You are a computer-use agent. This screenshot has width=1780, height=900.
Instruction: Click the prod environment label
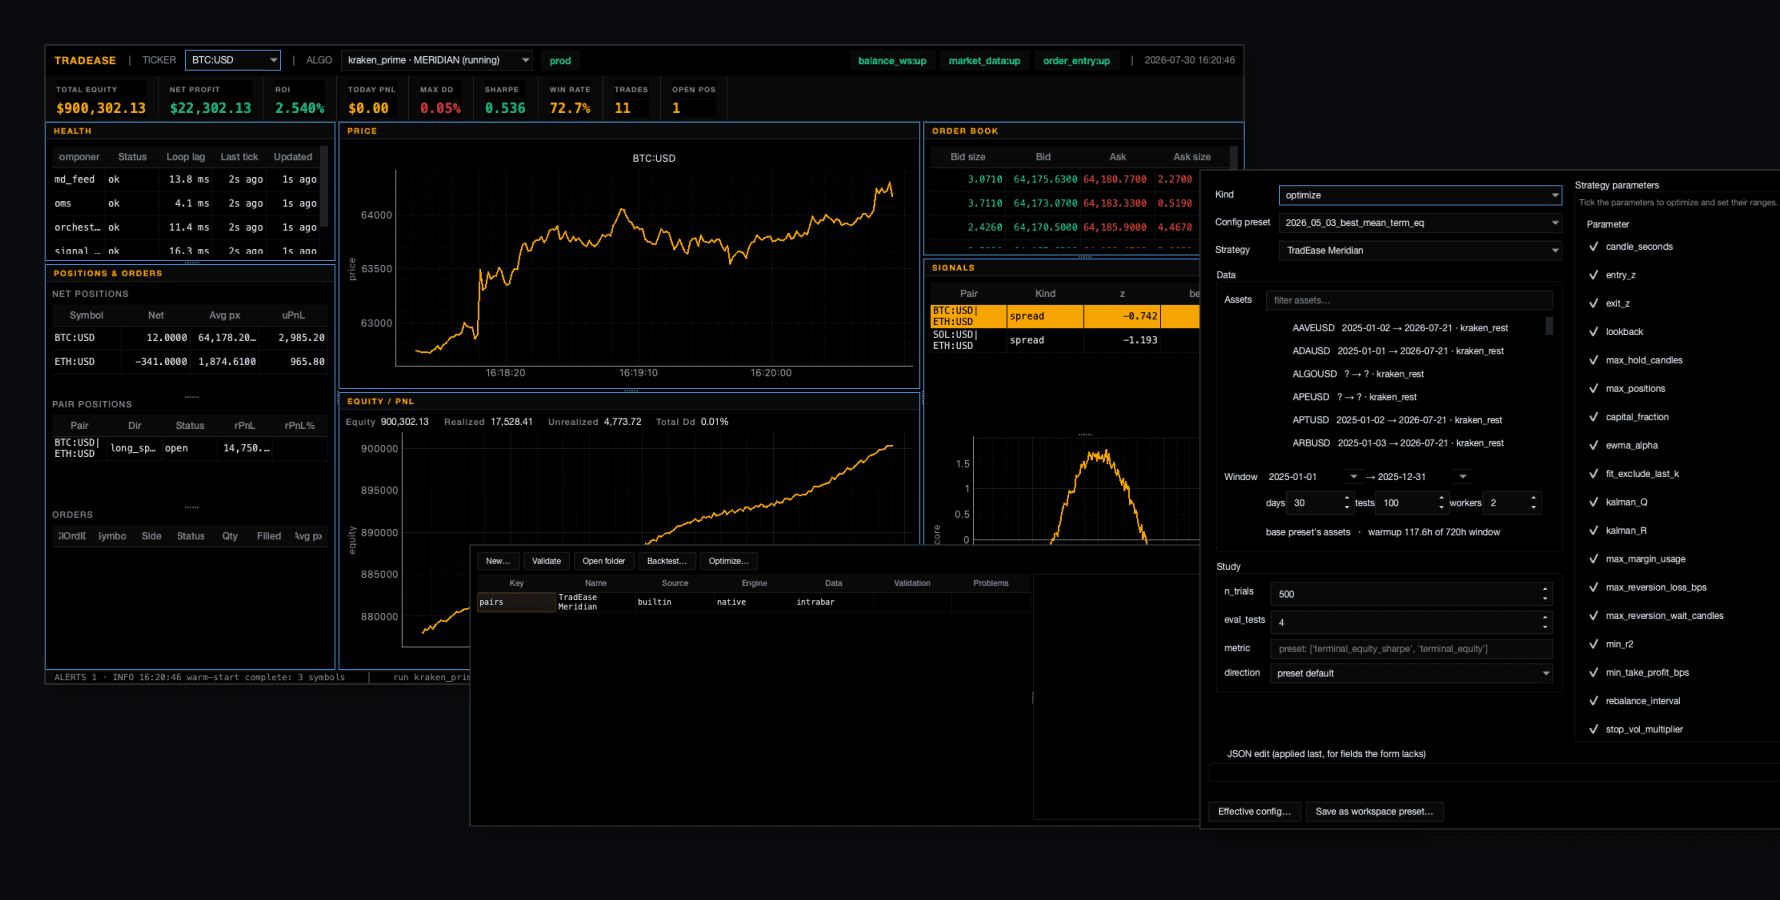[x=560, y=61]
